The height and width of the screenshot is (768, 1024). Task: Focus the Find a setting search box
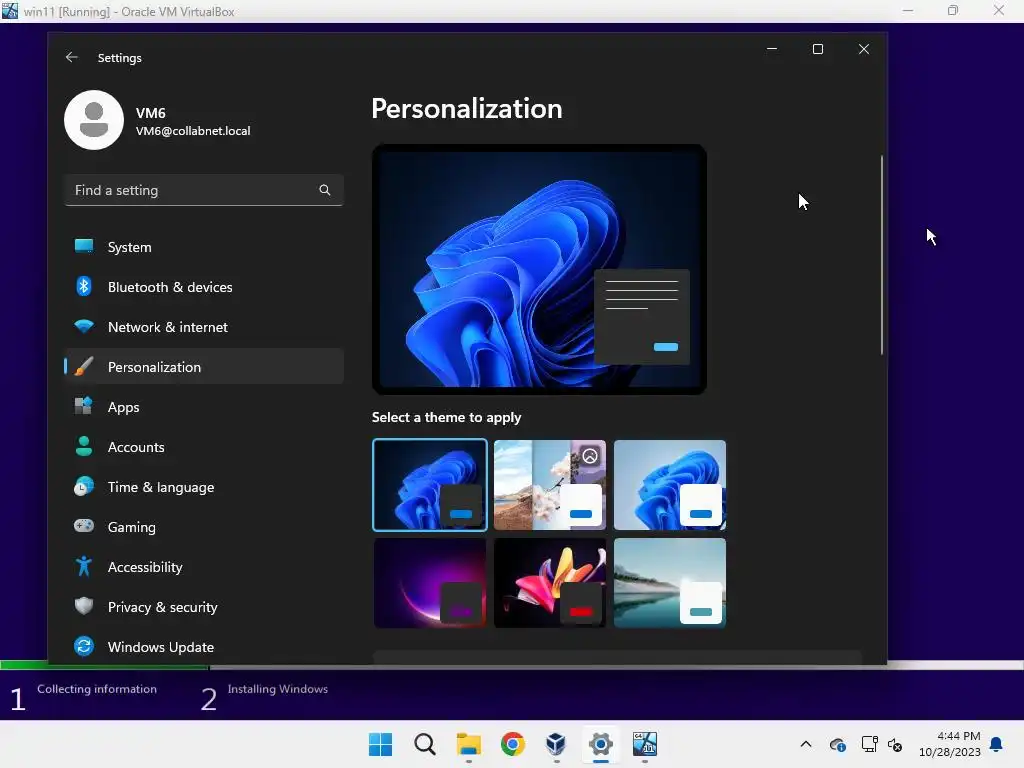pos(204,190)
